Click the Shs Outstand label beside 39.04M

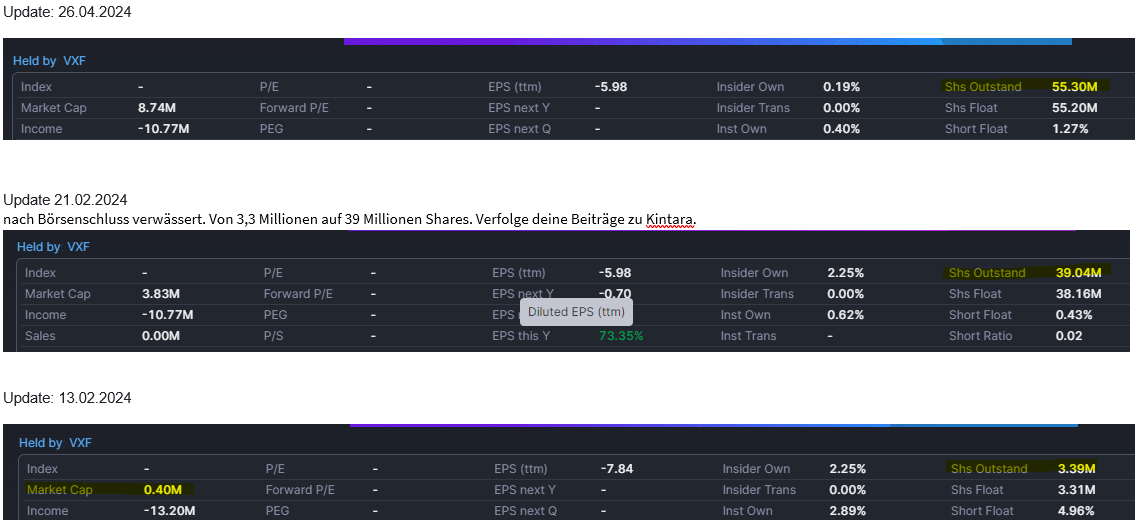click(987, 273)
